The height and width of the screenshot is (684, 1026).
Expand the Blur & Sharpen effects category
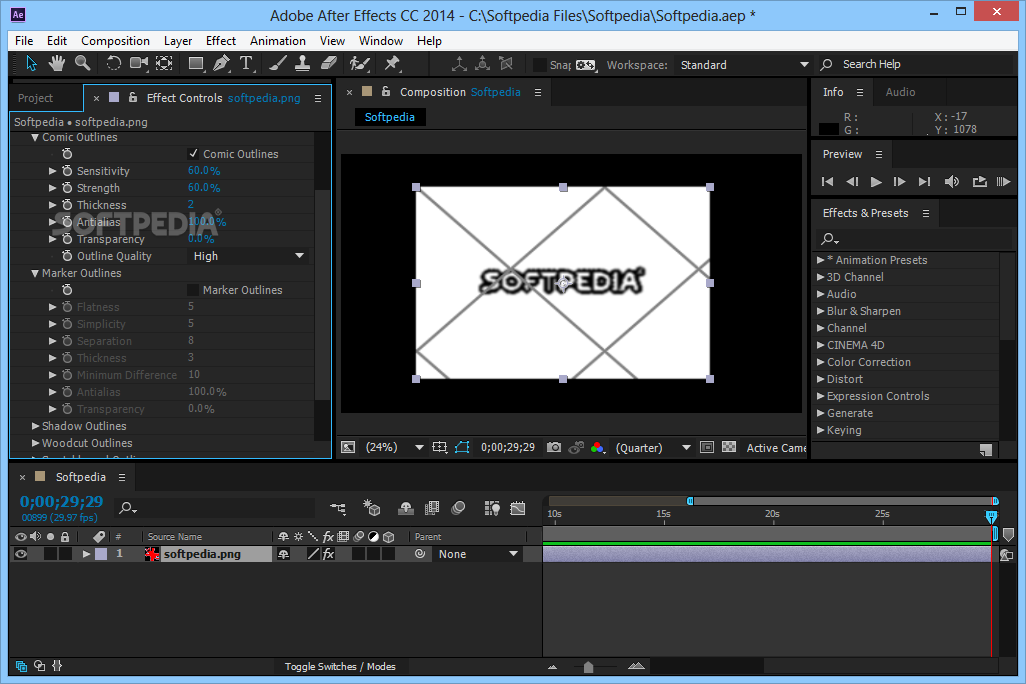coord(821,311)
